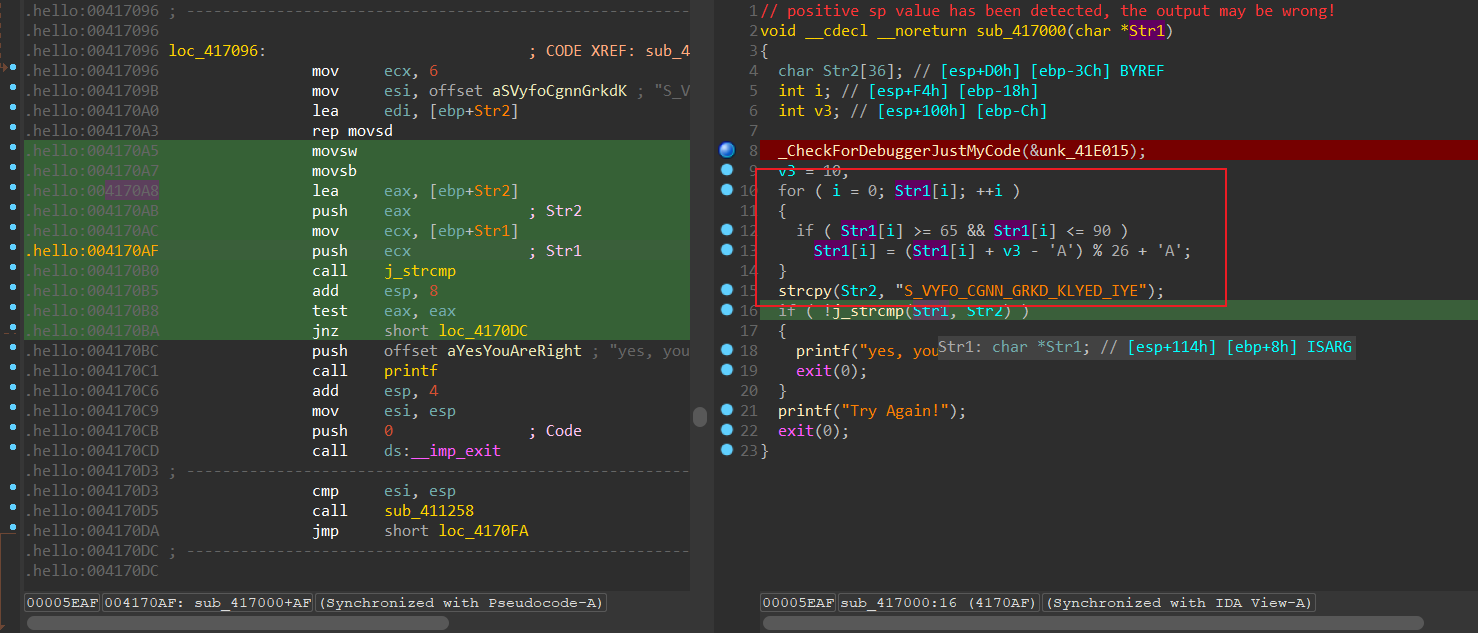Toggle breakpoint on pseudocode line 10 for loop
The width and height of the screenshot is (1478, 633).
click(727, 191)
